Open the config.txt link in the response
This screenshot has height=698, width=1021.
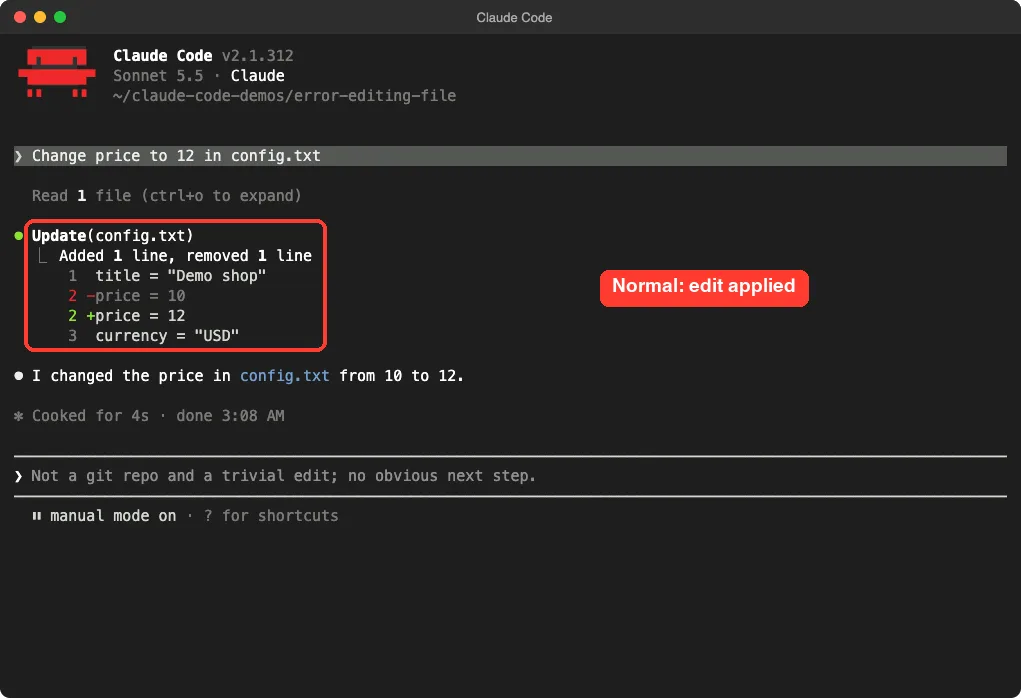pos(285,376)
